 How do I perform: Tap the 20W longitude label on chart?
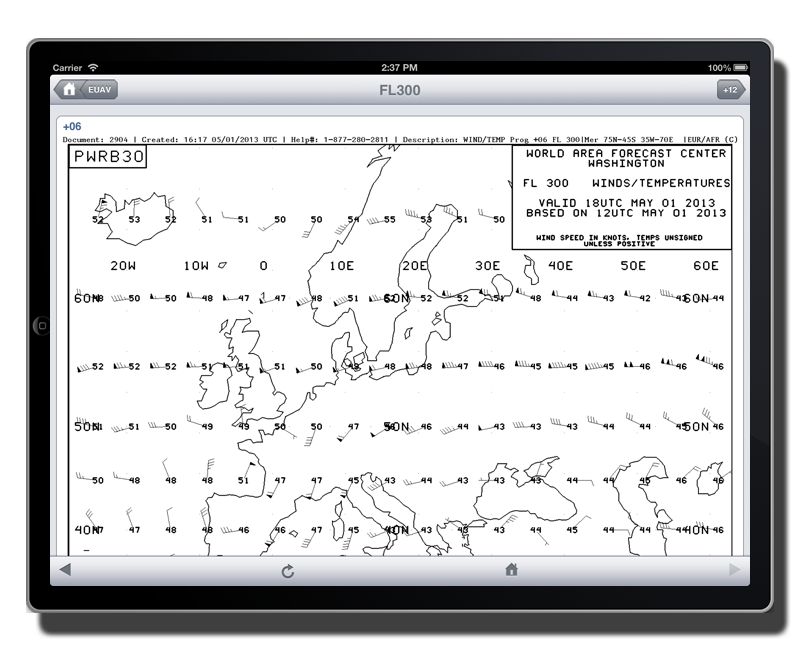click(123, 266)
